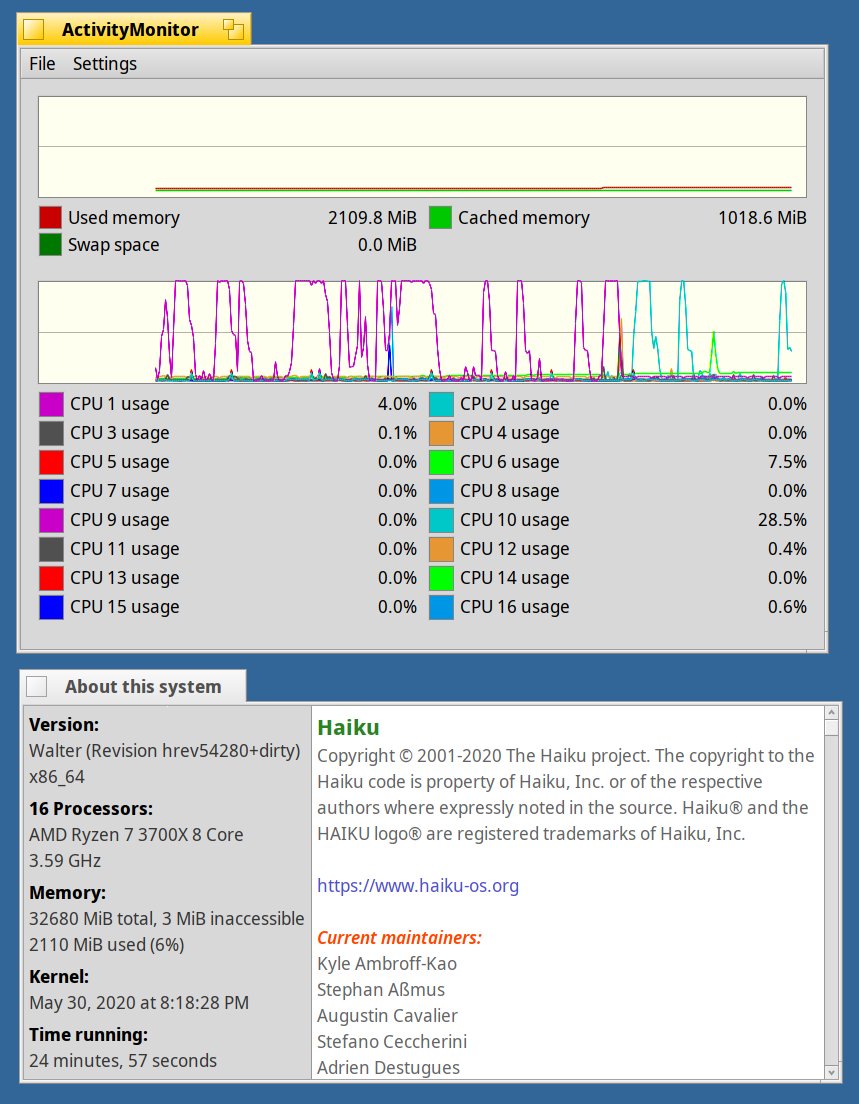Select the CPU 1 usage magenta swatch

(51, 404)
